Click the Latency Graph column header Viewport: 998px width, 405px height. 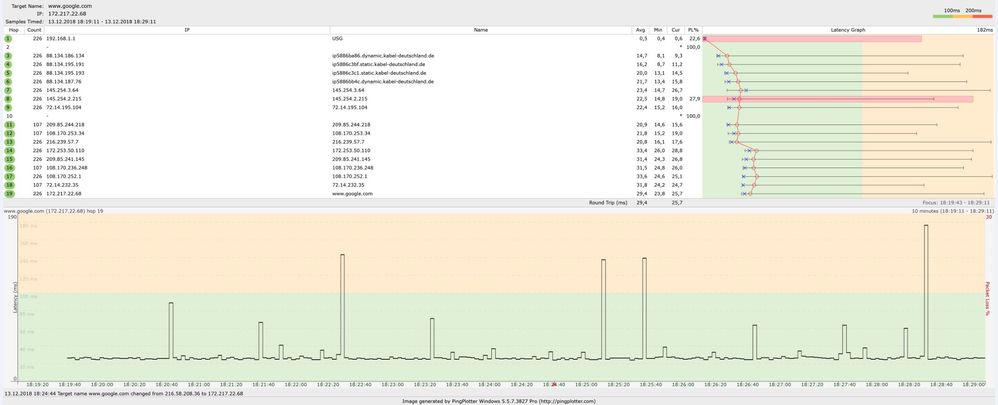848,30
